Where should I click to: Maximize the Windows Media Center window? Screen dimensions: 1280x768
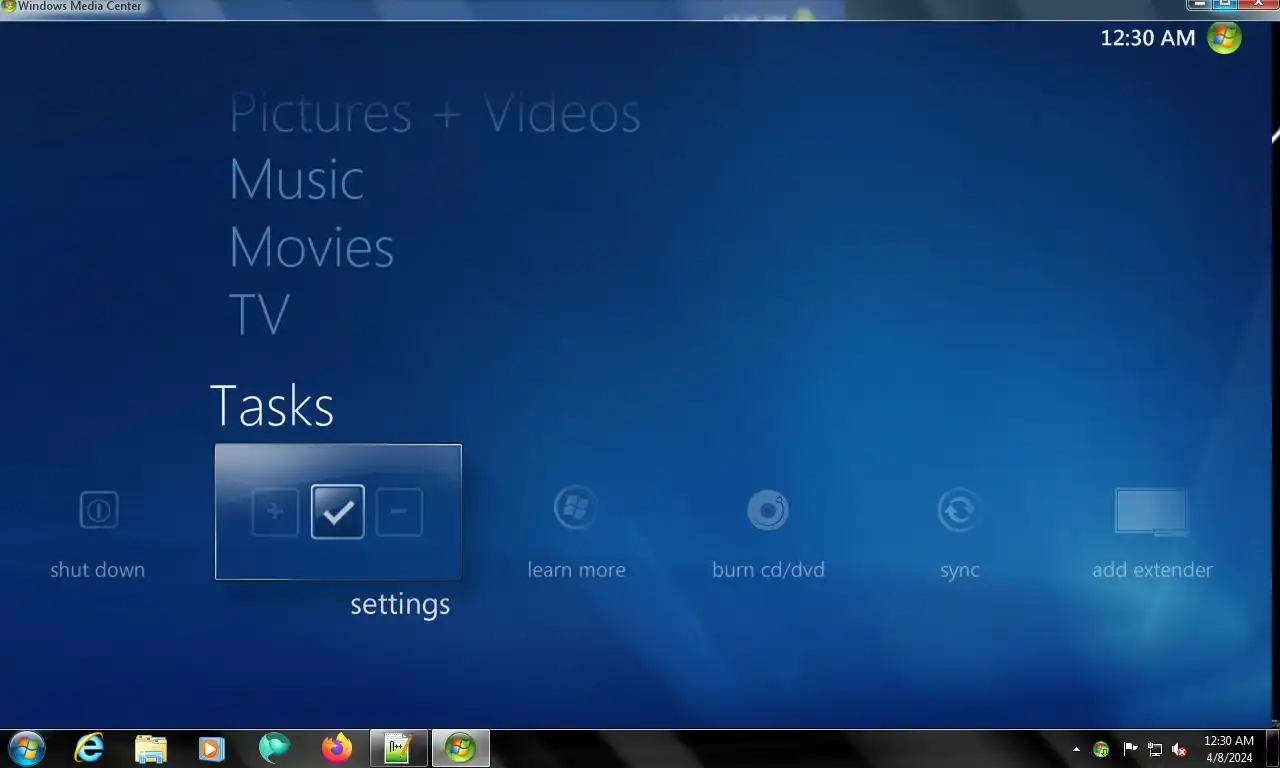click(x=1225, y=5)
